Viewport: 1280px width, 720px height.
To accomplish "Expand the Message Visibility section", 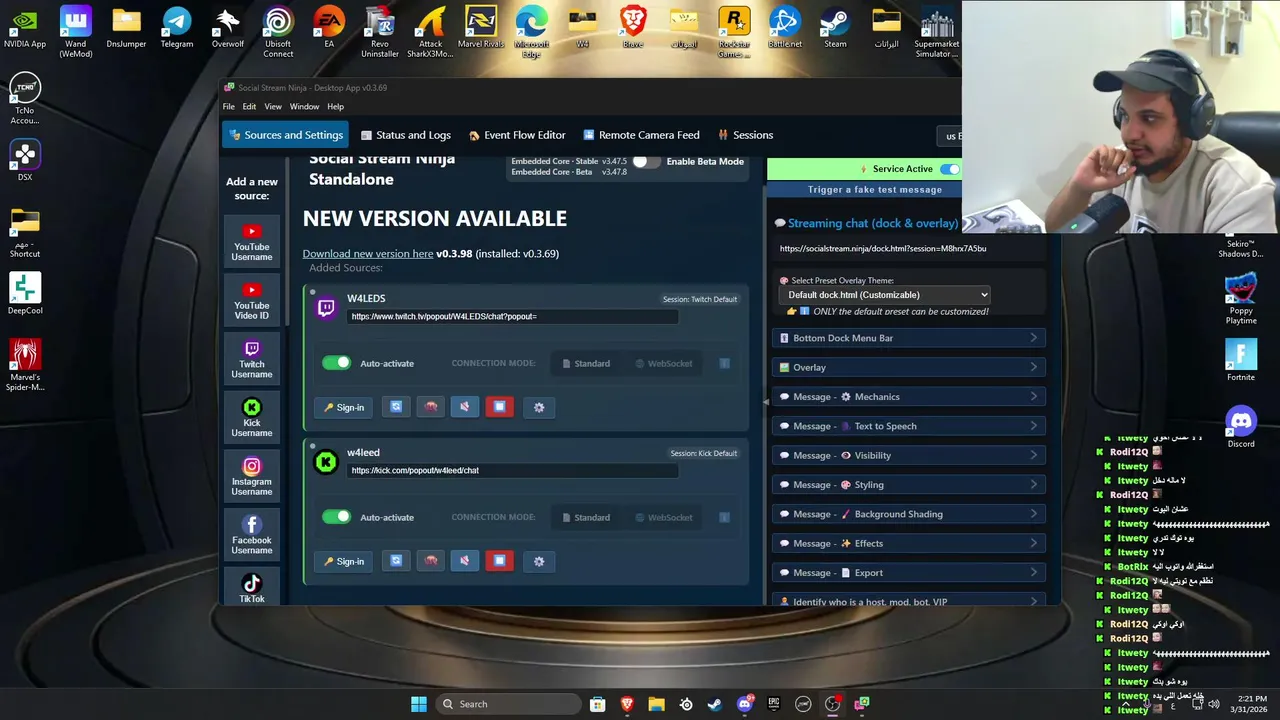I will (x=909, y=455).
